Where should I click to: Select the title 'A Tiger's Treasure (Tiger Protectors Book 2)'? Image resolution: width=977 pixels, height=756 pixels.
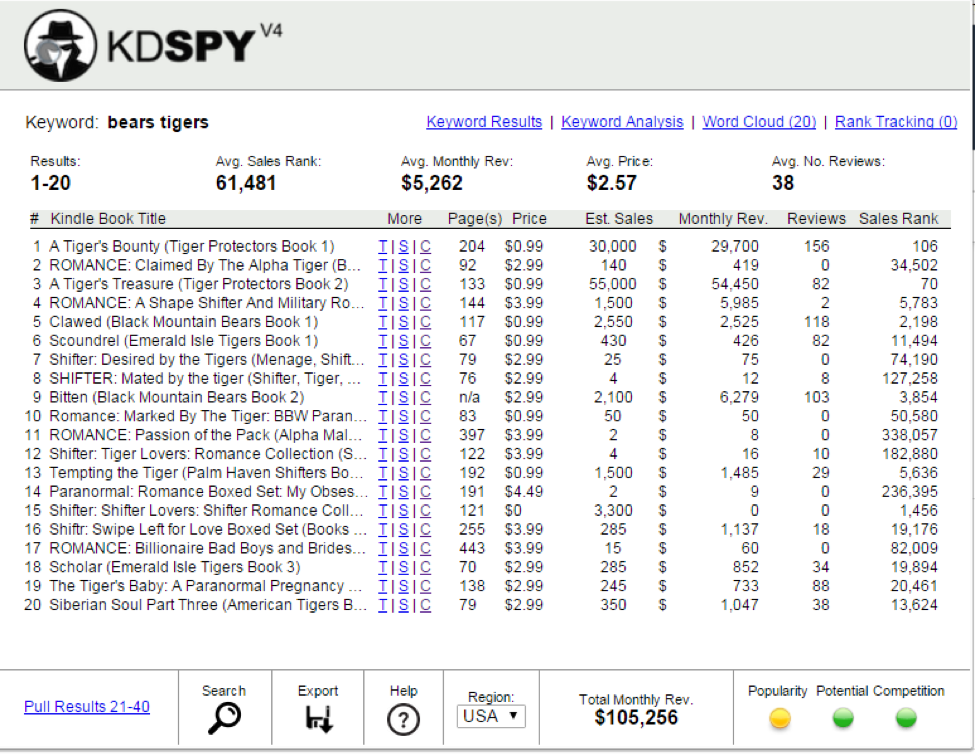(x=199, y=284)
